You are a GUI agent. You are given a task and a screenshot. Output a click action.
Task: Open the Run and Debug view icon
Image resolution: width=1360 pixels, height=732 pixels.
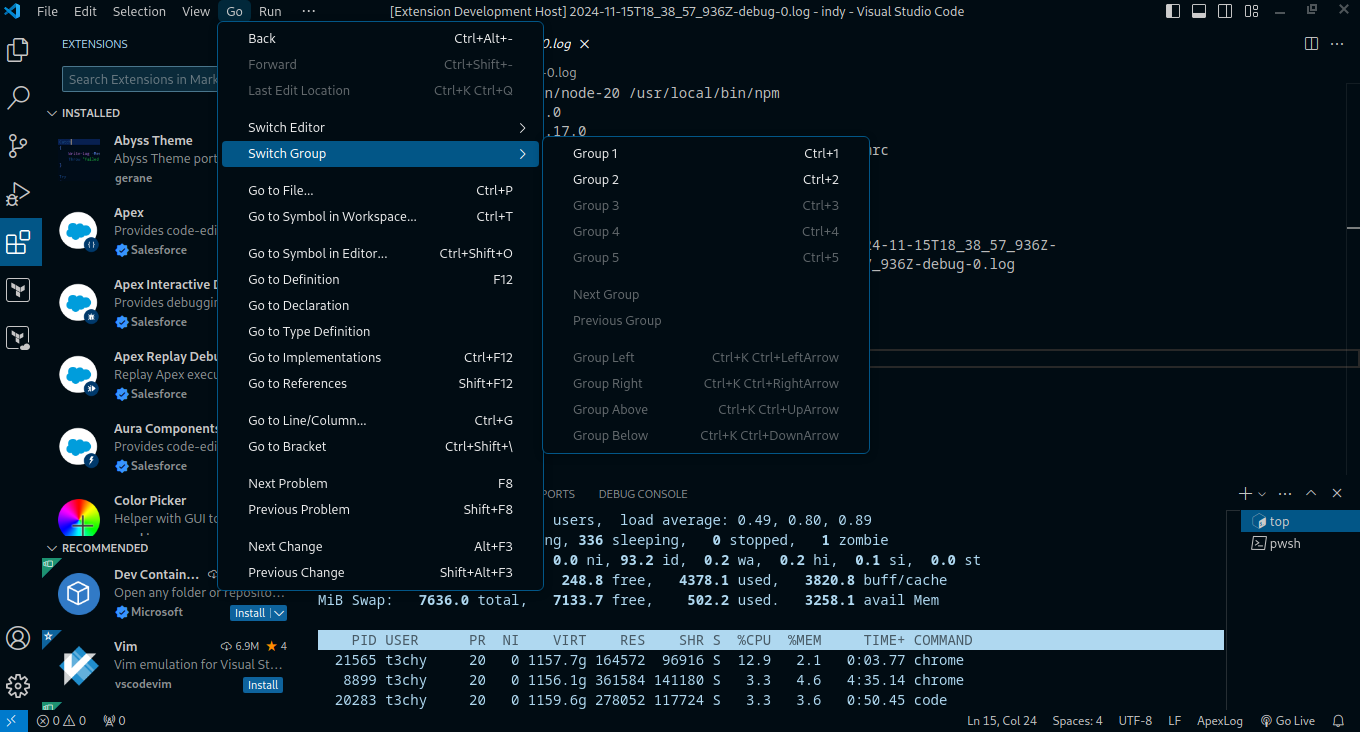point(18,194)
